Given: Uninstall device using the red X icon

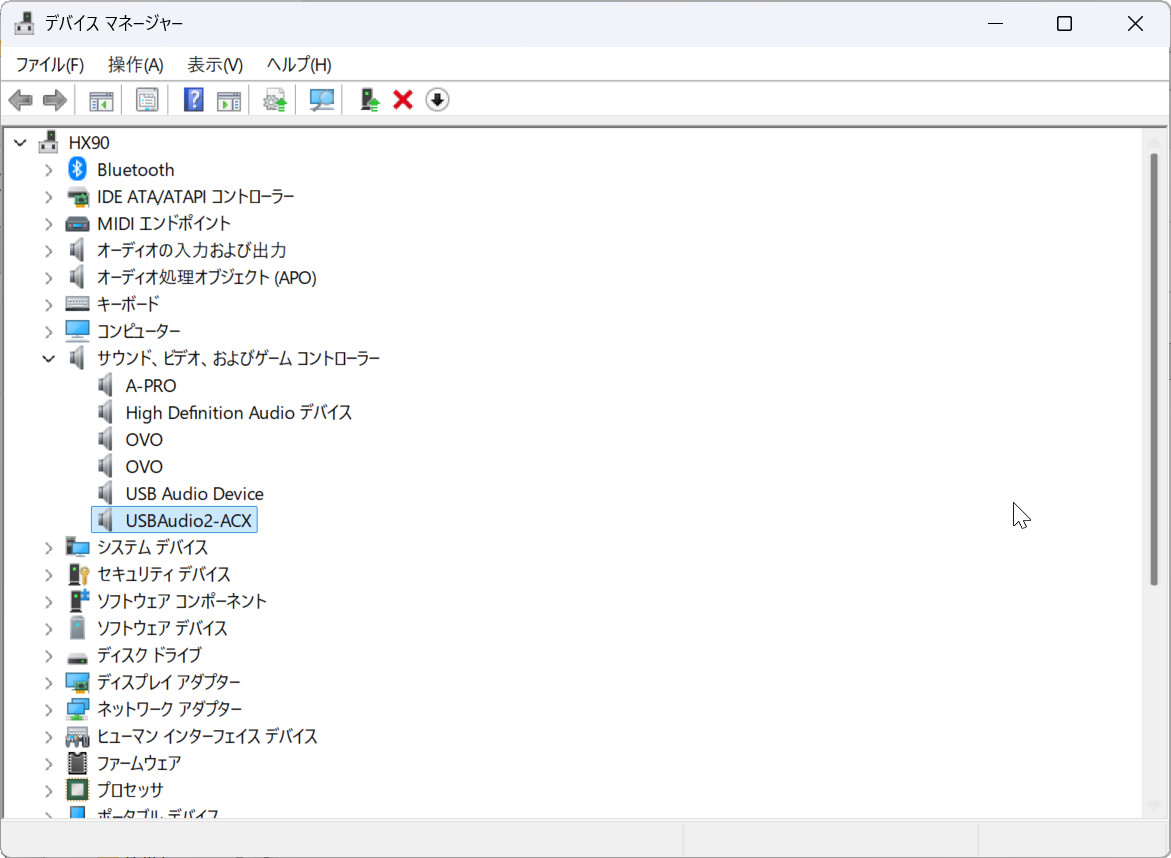Looking at the screenshot, I should 403,99.
